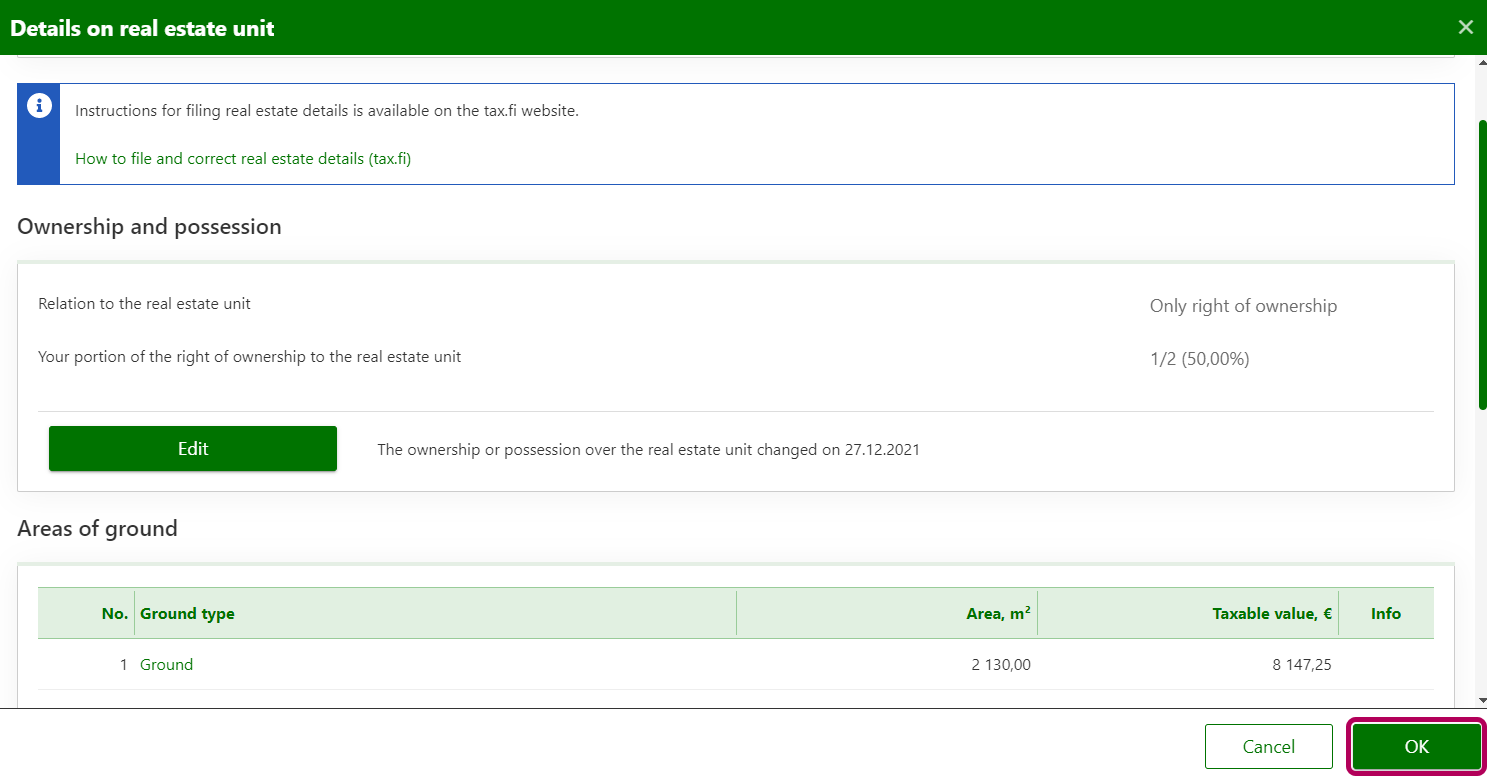Click the 2 130,00 area value cell

1000,665
